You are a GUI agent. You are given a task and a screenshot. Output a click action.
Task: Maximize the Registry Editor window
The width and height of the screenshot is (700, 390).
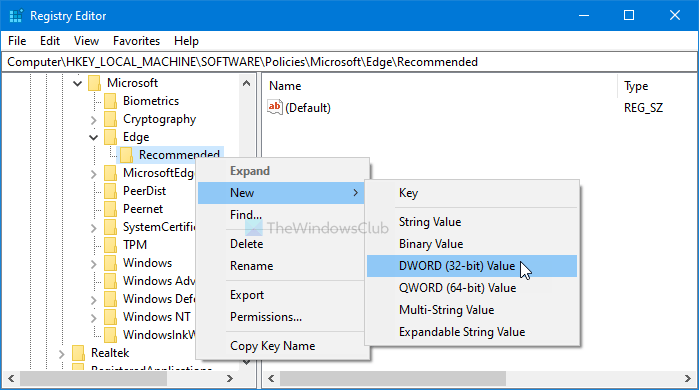coord(629,16)
